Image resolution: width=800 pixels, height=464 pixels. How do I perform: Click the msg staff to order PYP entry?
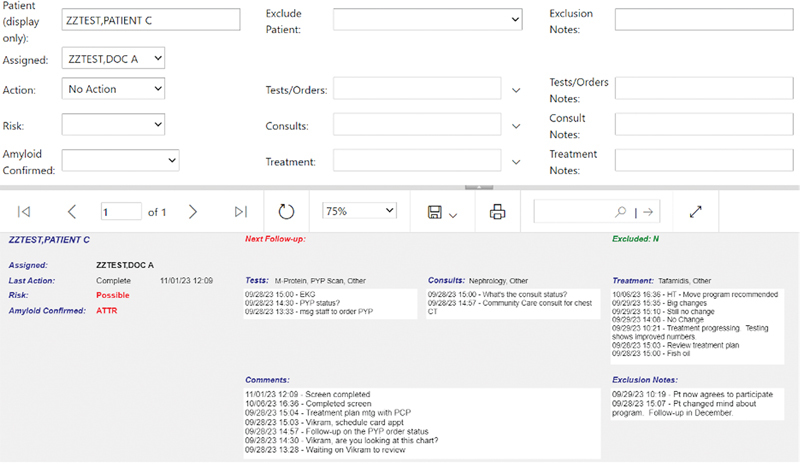[309, 311]
